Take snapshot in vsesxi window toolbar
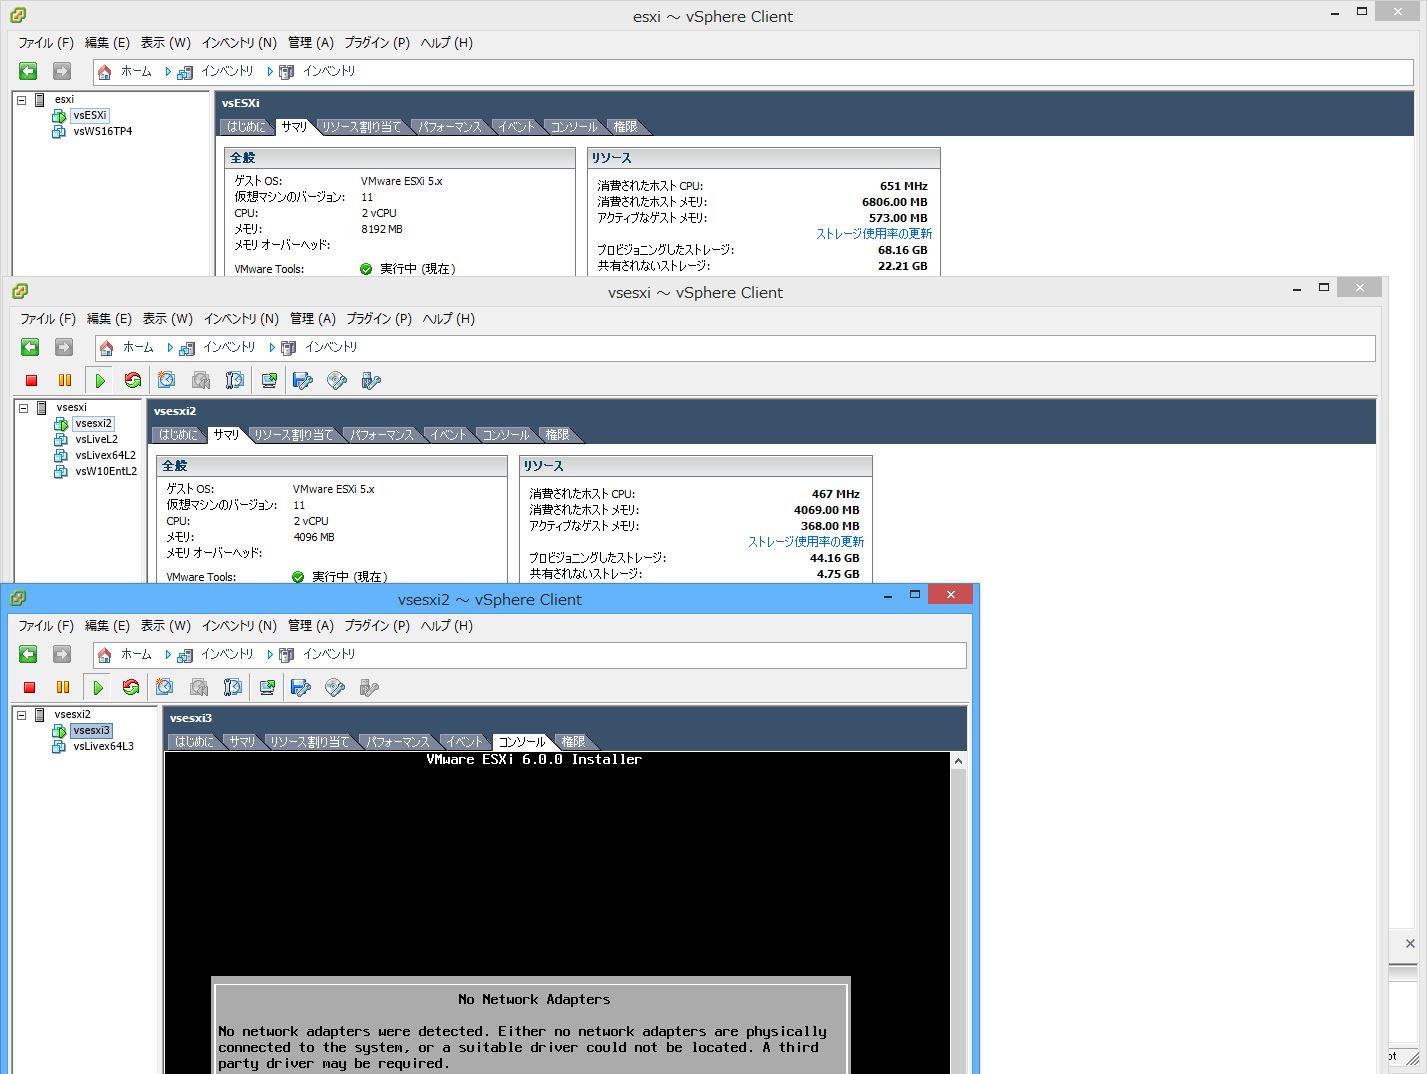1427x1074 pixels. coord(167,380)
